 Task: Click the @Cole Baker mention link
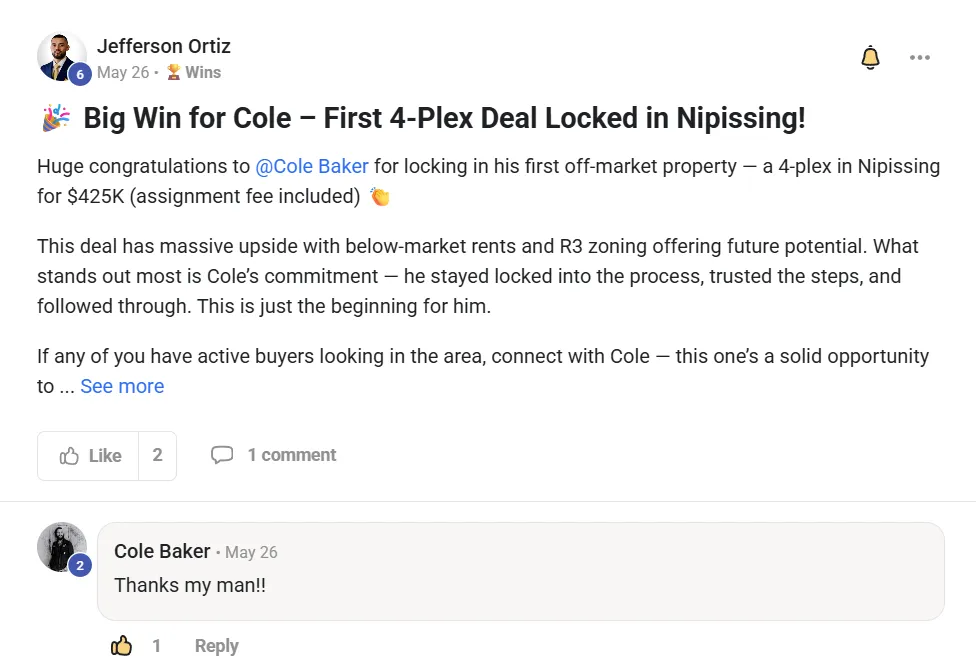tap(312, 166)
